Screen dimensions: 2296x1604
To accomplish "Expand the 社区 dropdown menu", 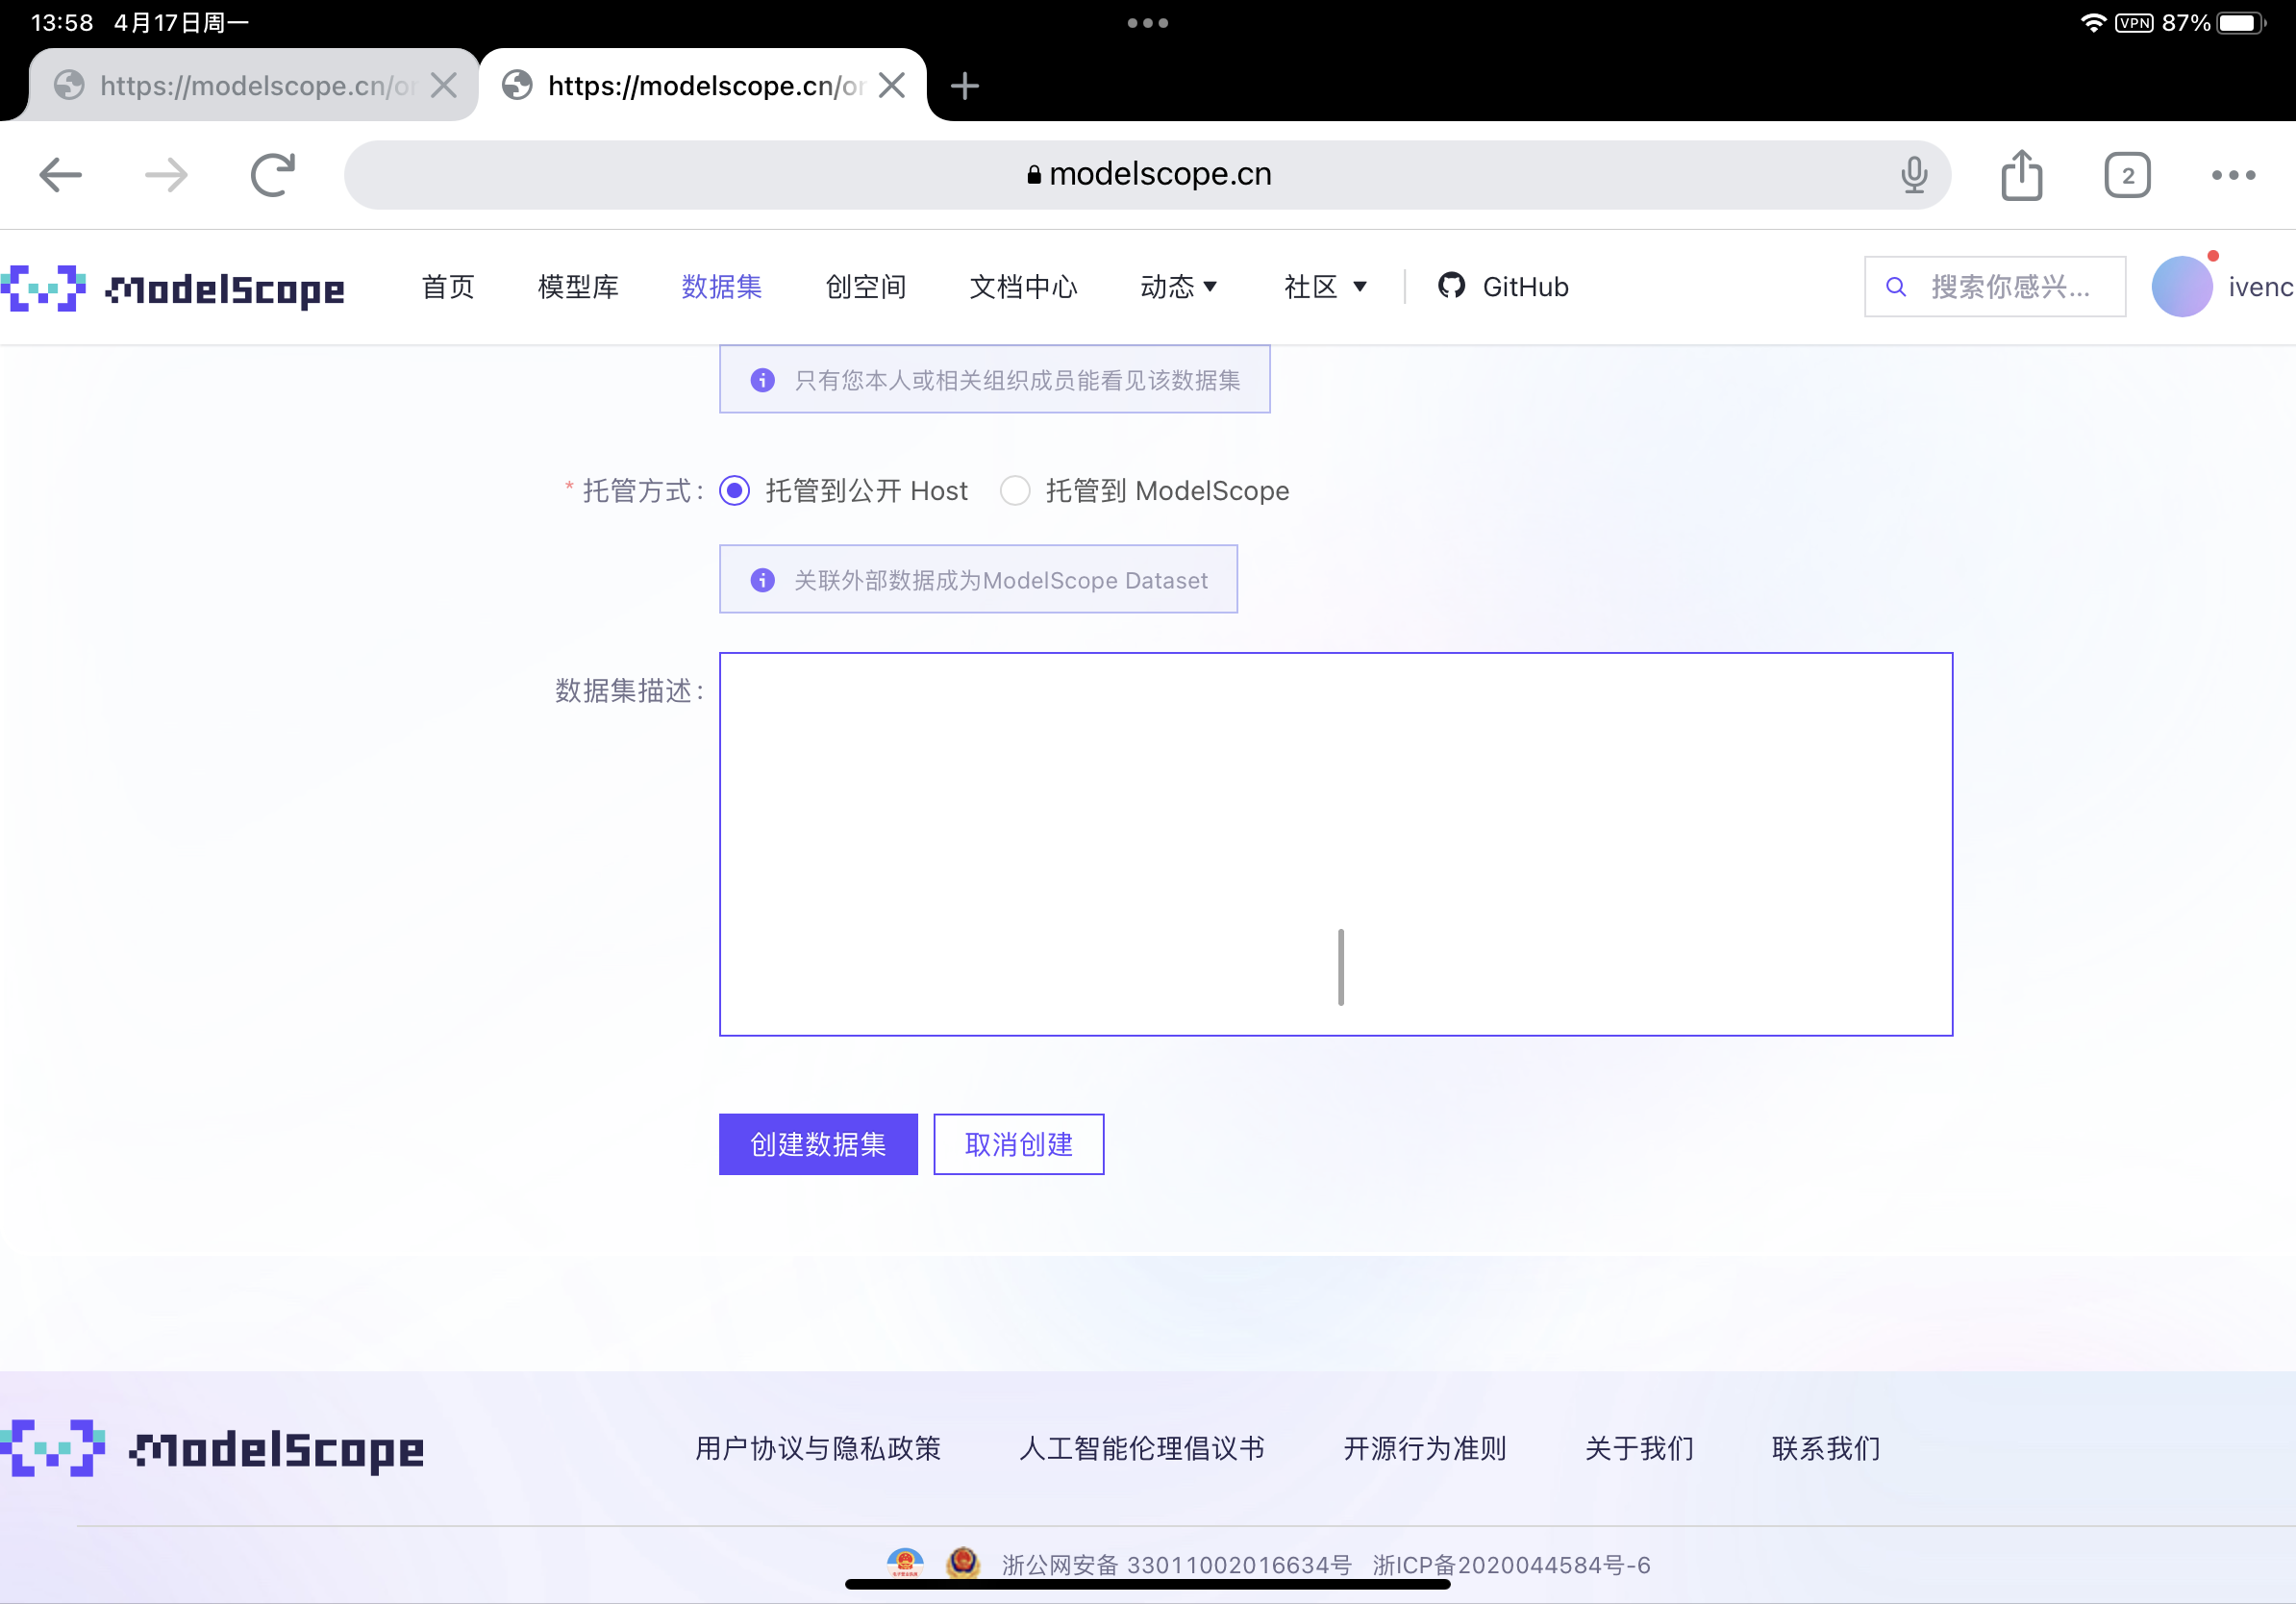I will (1324, 287).
